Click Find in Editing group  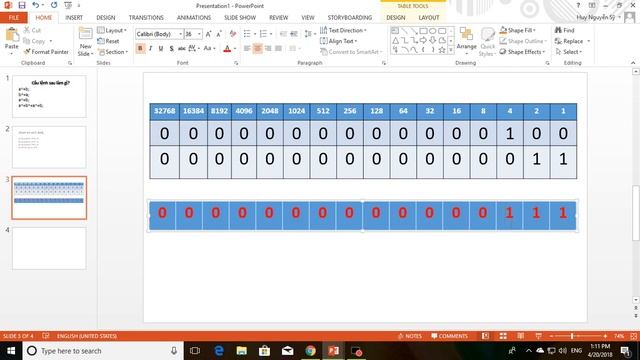(564, 30)
